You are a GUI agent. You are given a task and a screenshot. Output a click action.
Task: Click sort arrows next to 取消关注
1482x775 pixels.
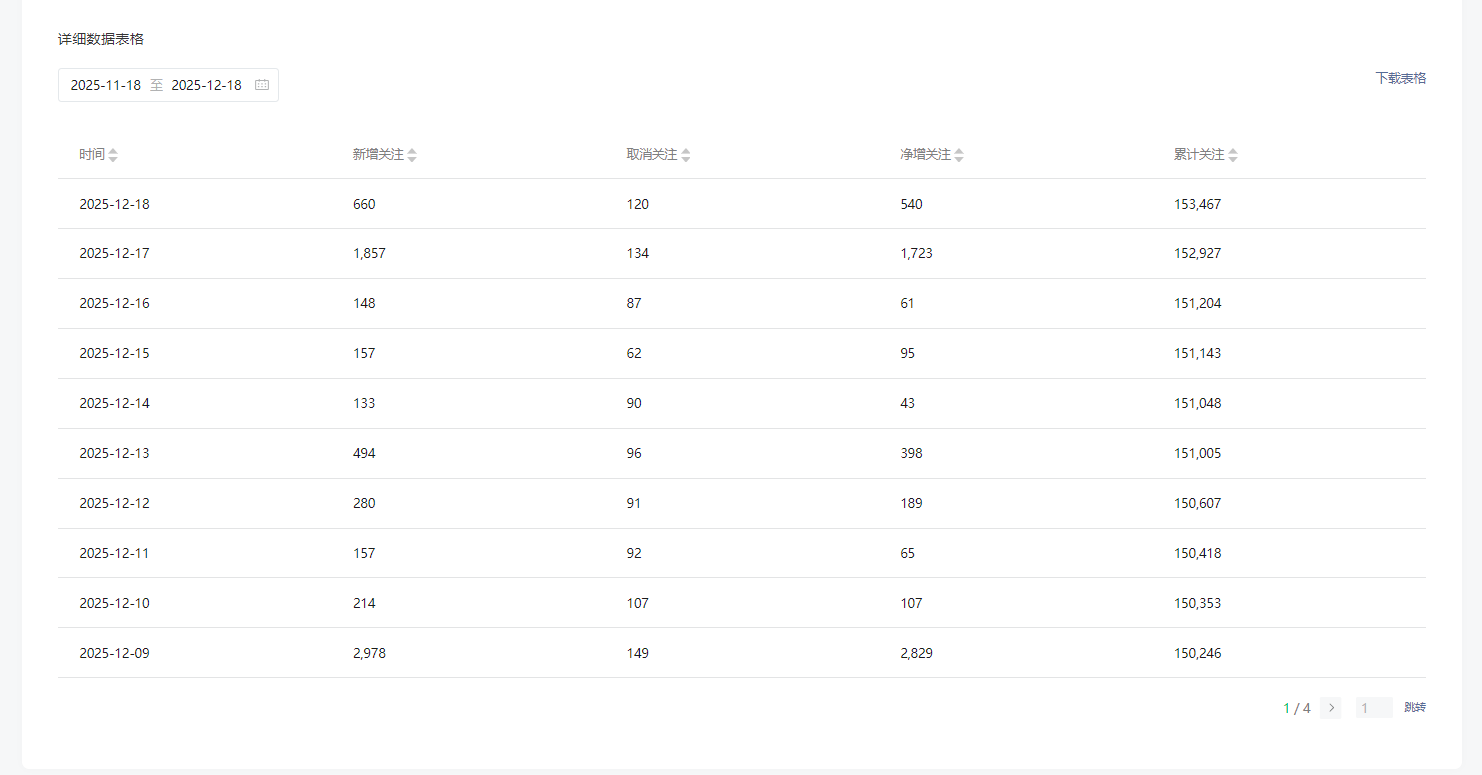[686, 155]
